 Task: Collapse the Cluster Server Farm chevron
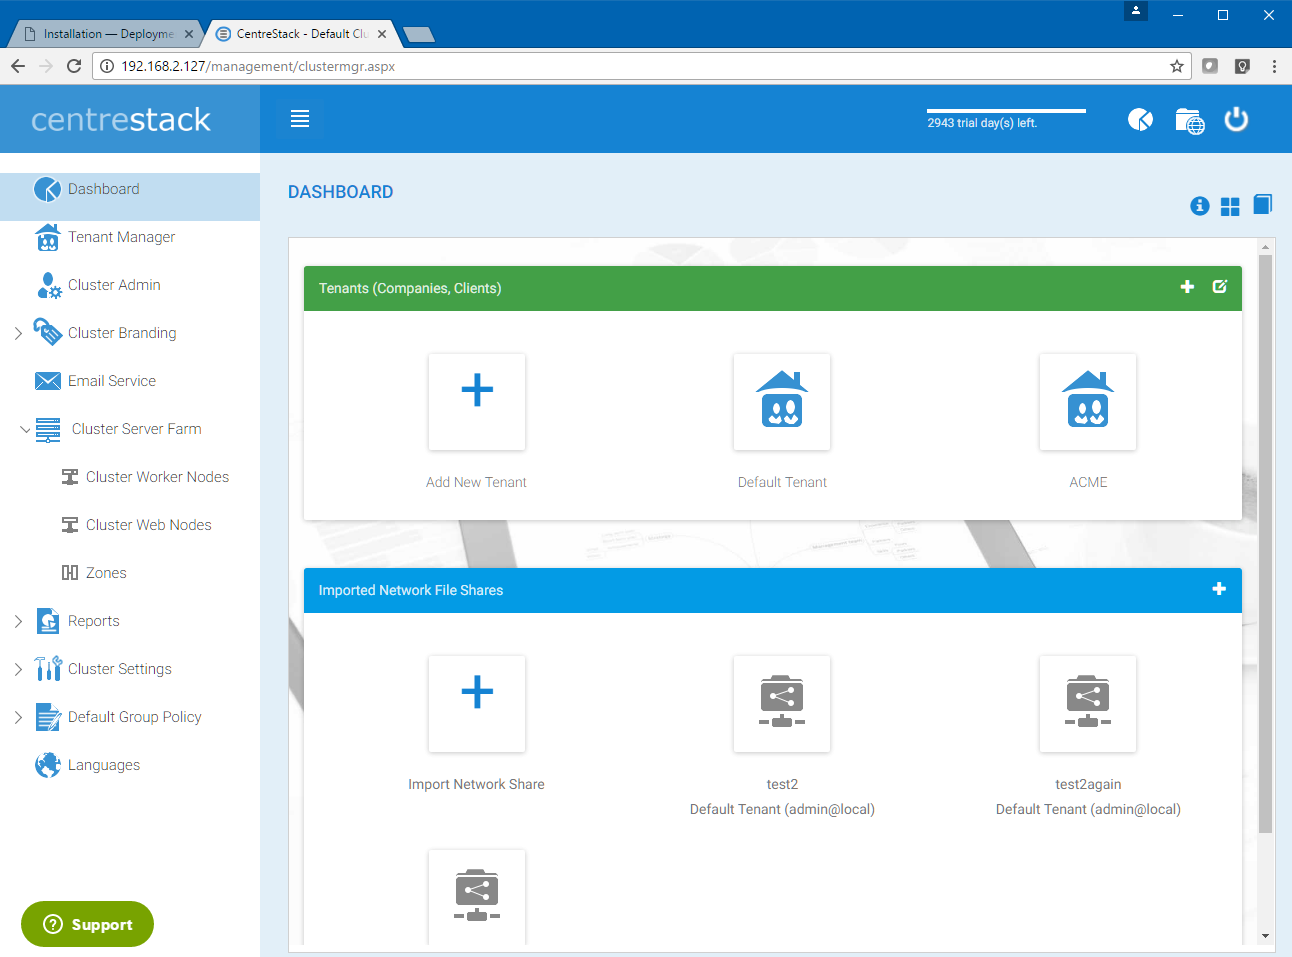(x=25, y=429)
